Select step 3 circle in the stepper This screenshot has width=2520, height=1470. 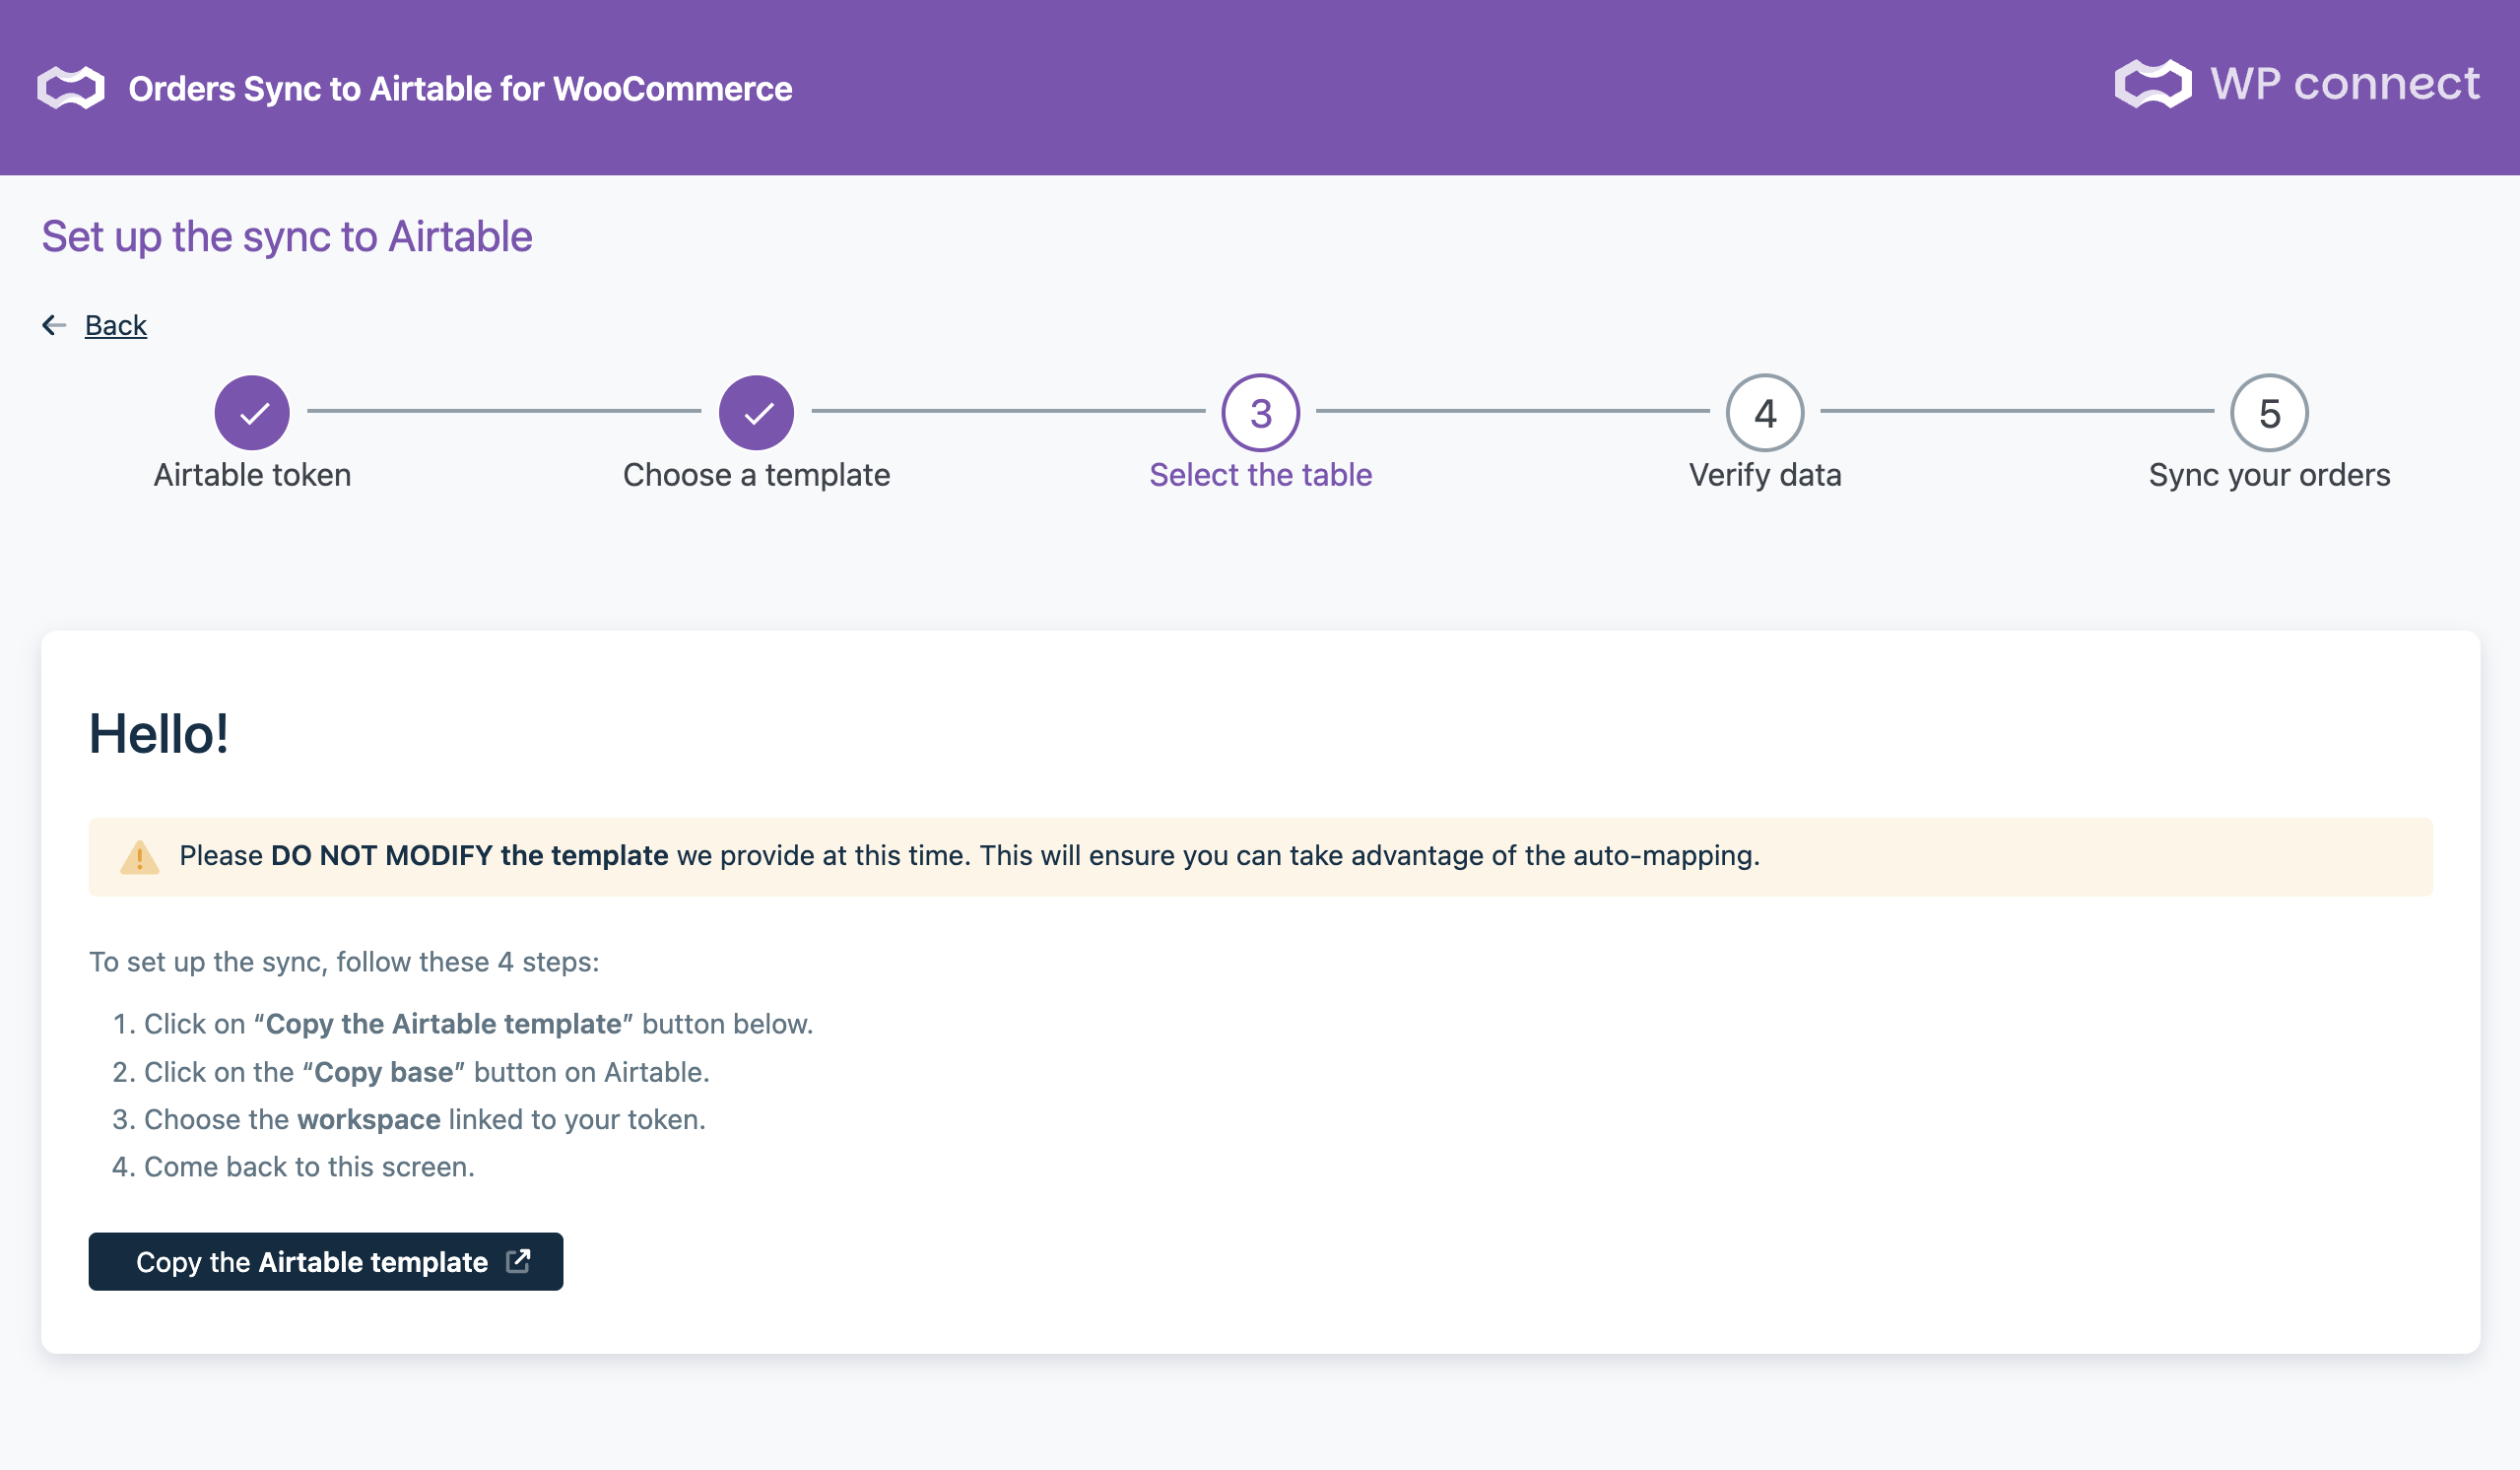(1260, 413)
